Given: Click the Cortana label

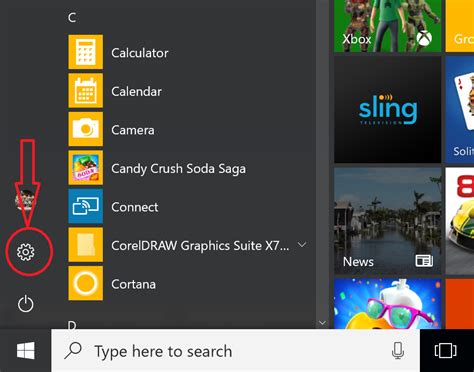Looking at the screenshot, I should pyautogui.click(x=133, y=284).
